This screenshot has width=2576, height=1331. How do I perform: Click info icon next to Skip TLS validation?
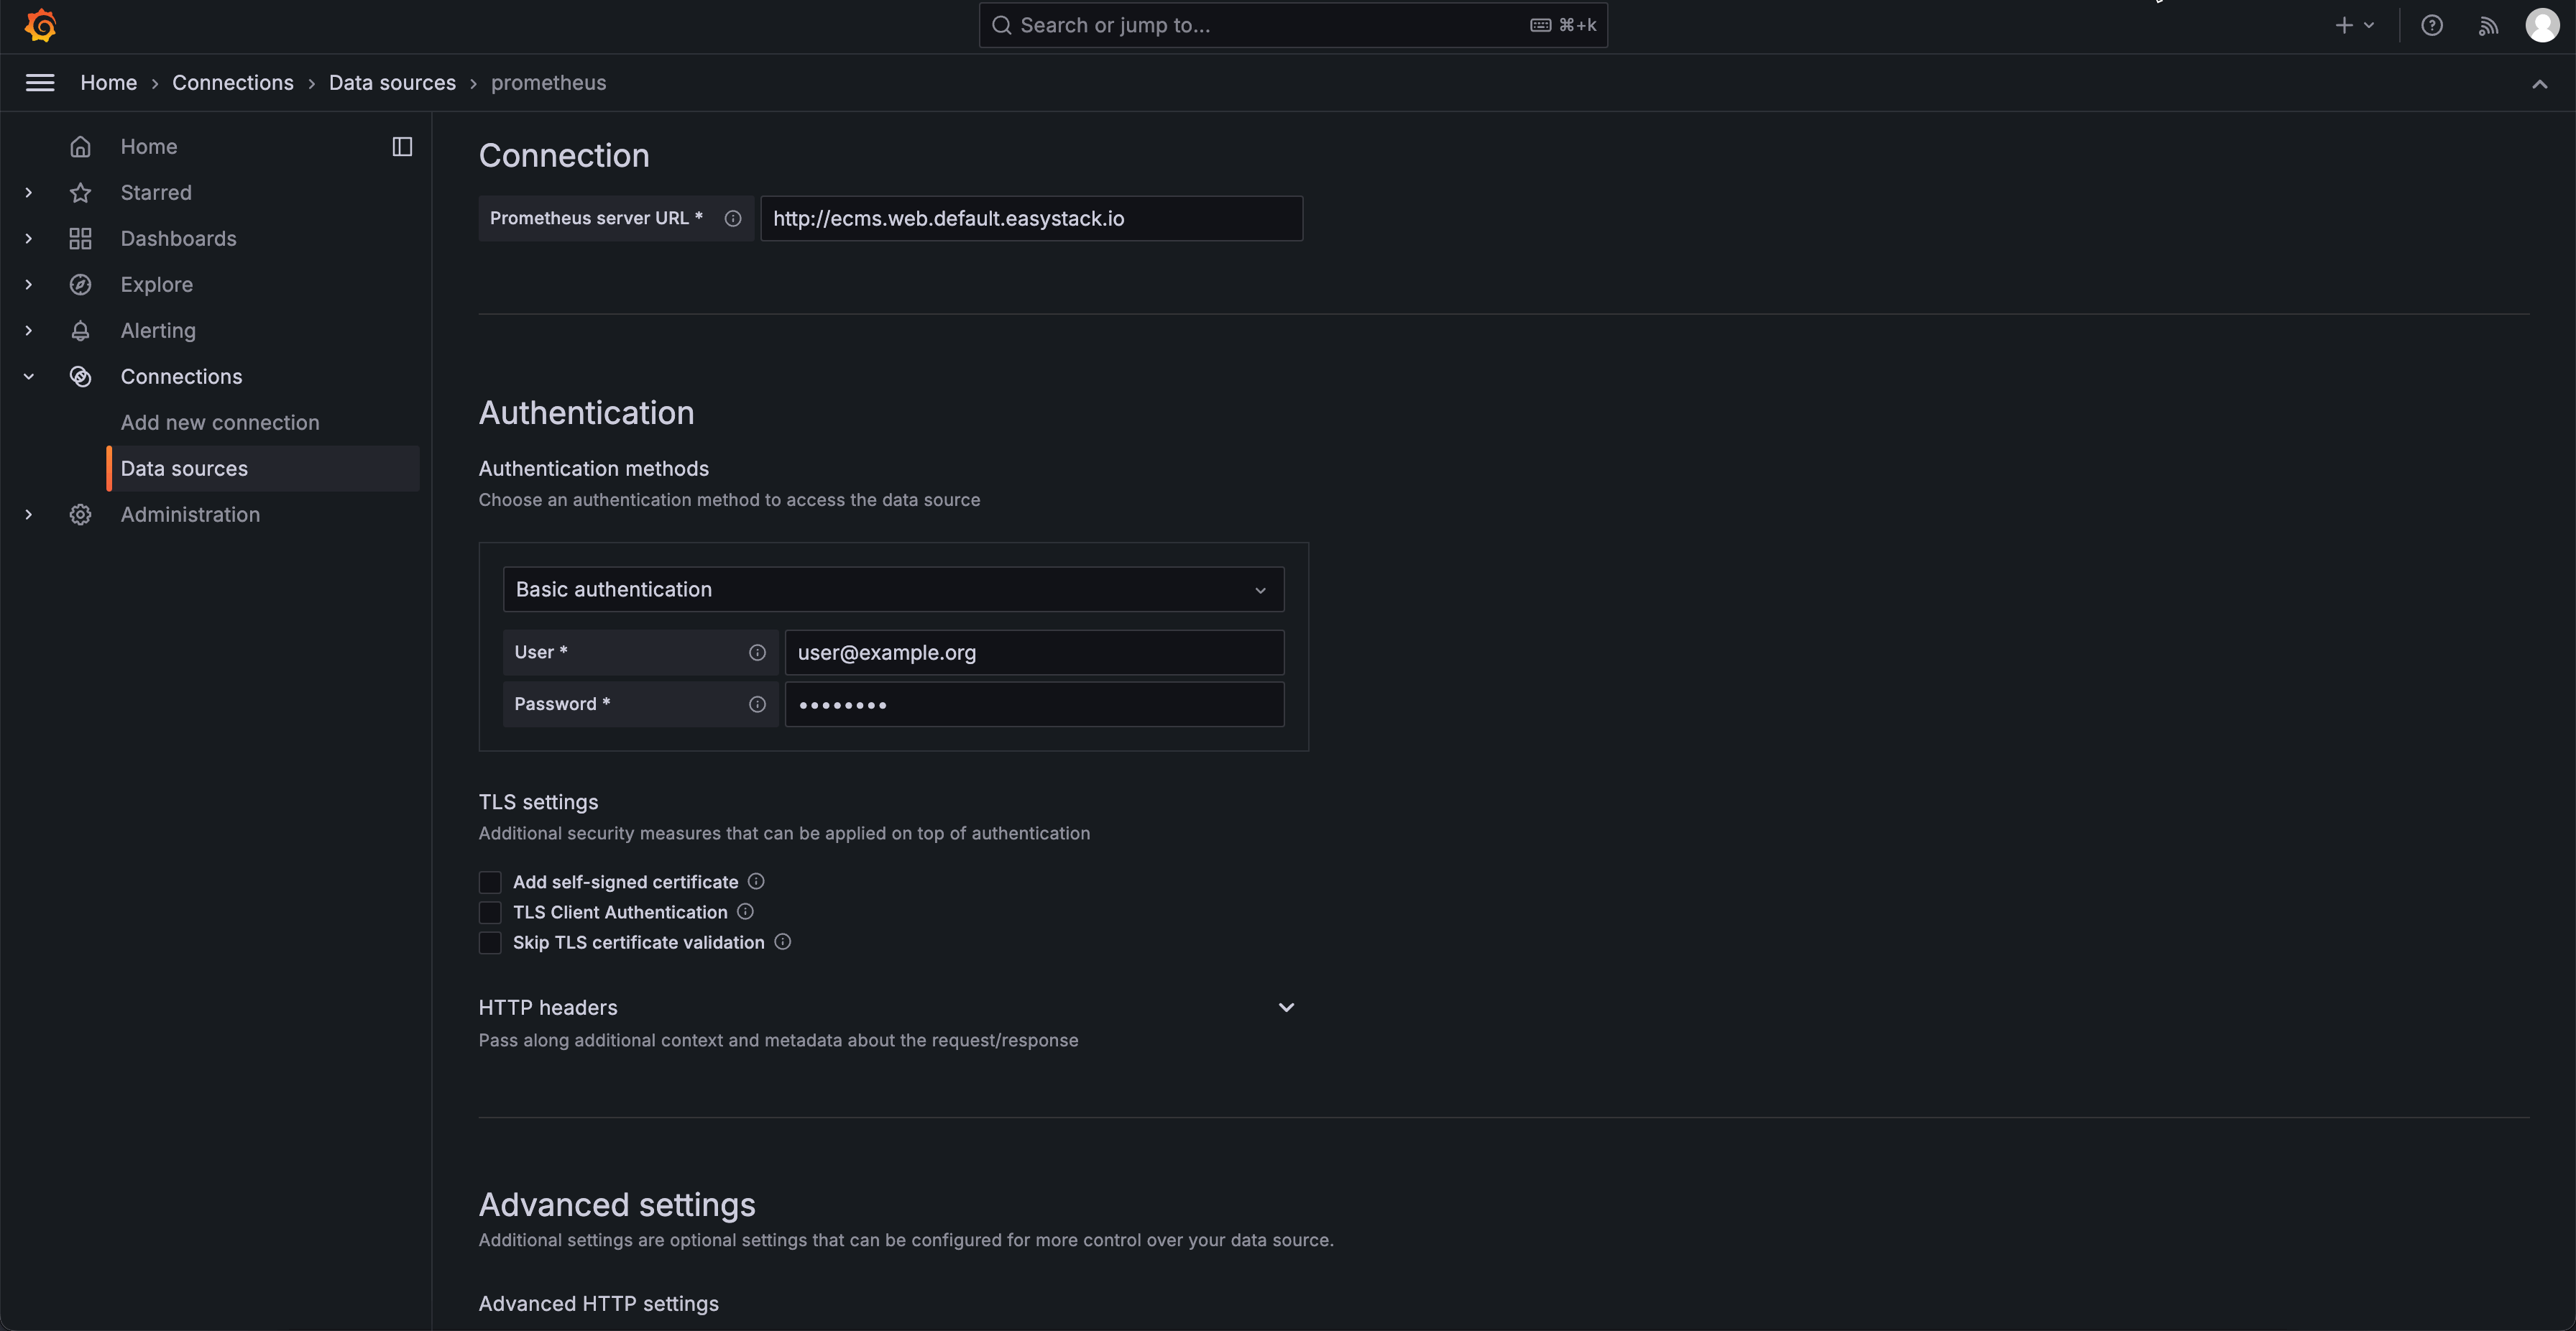click(783, 942)
